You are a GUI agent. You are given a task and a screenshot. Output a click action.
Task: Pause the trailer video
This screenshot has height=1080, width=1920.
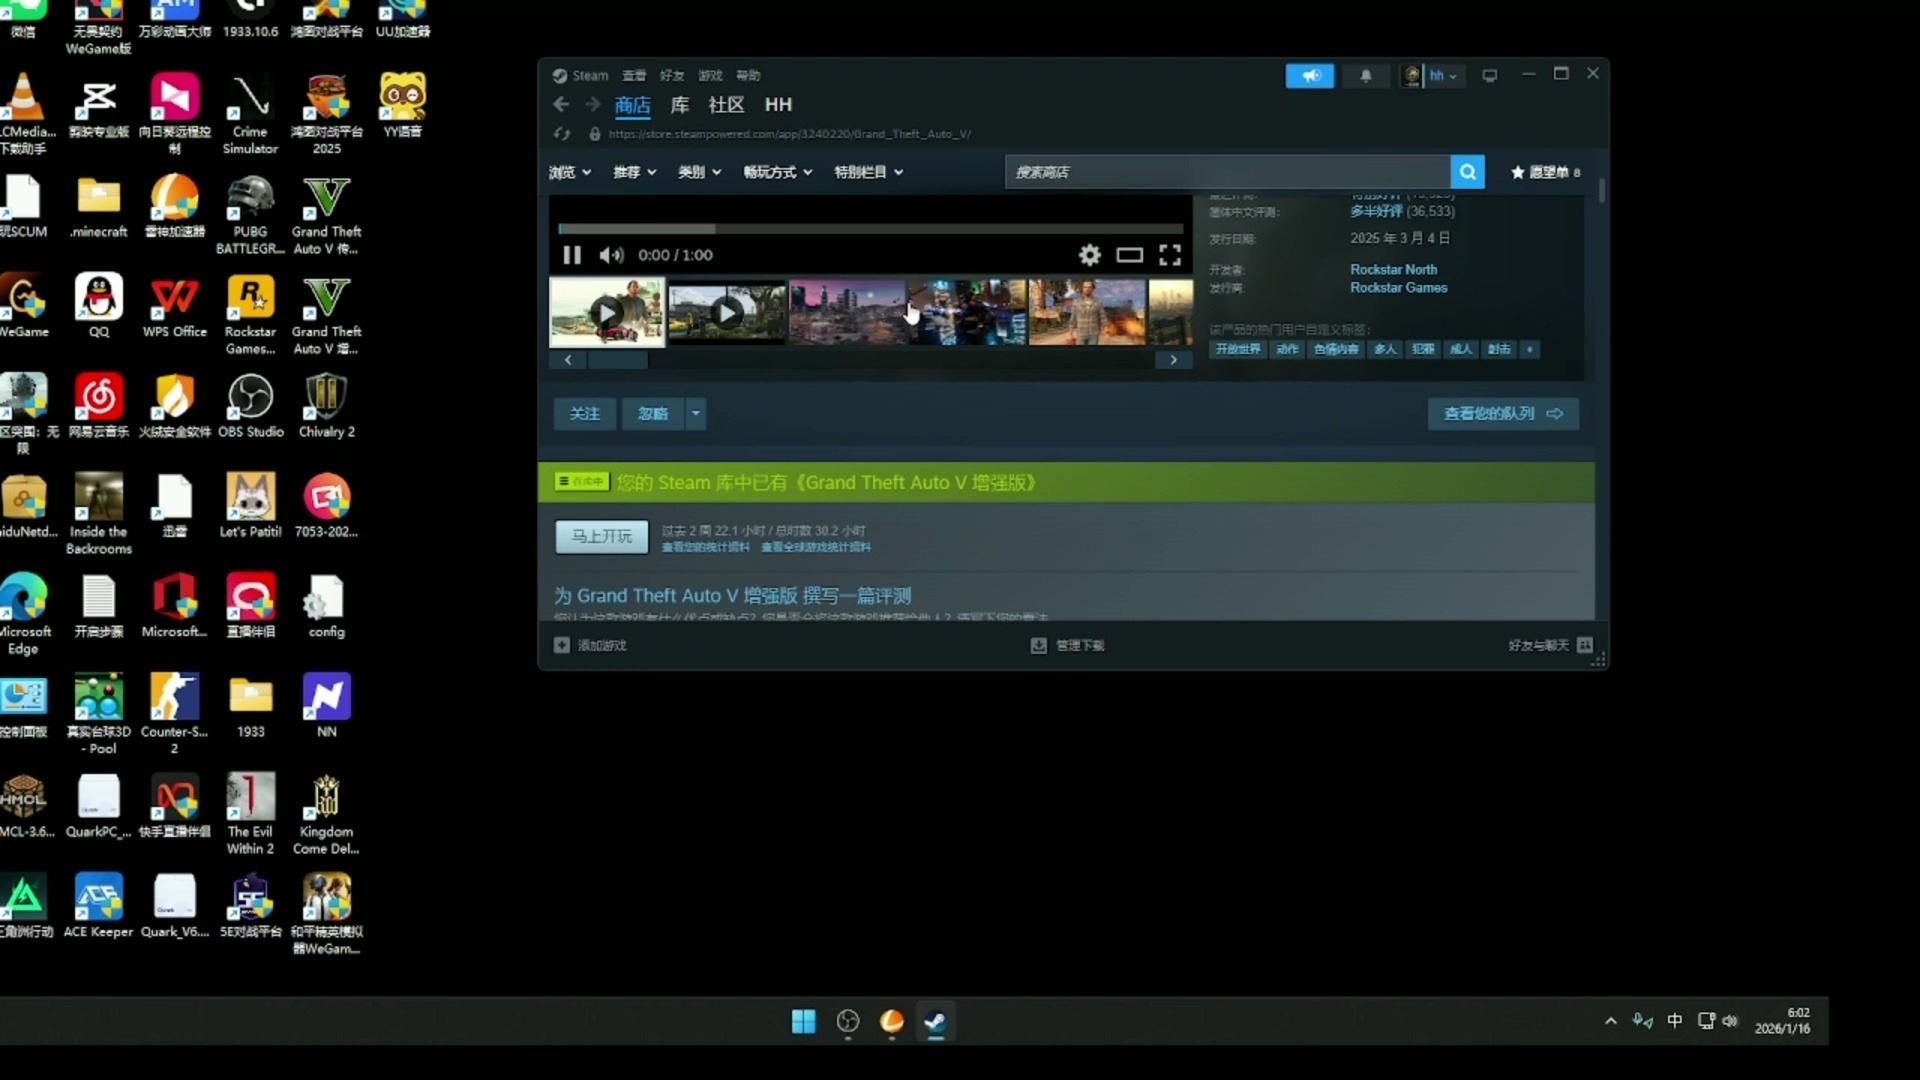(572, 255)
